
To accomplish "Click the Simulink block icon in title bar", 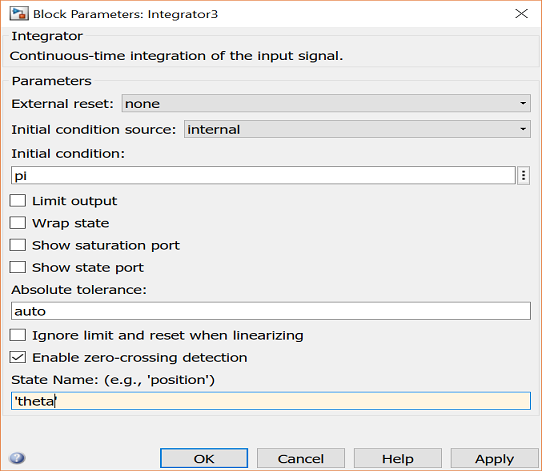I will tap(19, 14).
